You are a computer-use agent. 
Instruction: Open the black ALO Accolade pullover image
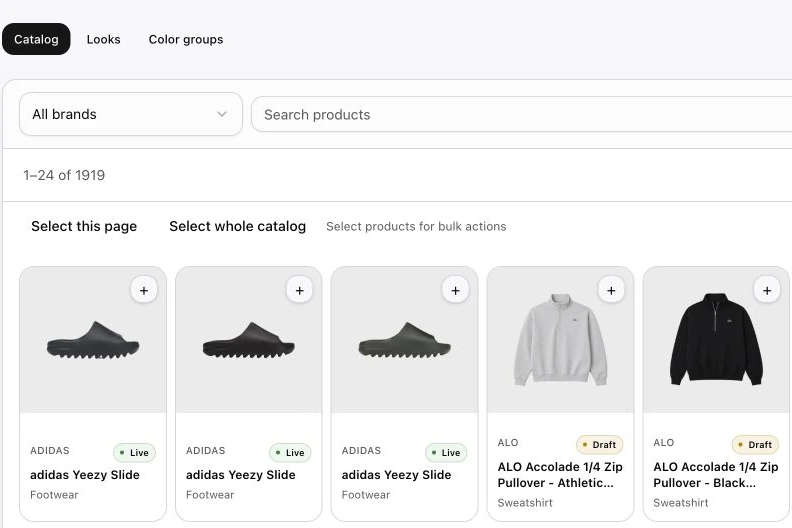pyautogui.click(x=716, y=340)
